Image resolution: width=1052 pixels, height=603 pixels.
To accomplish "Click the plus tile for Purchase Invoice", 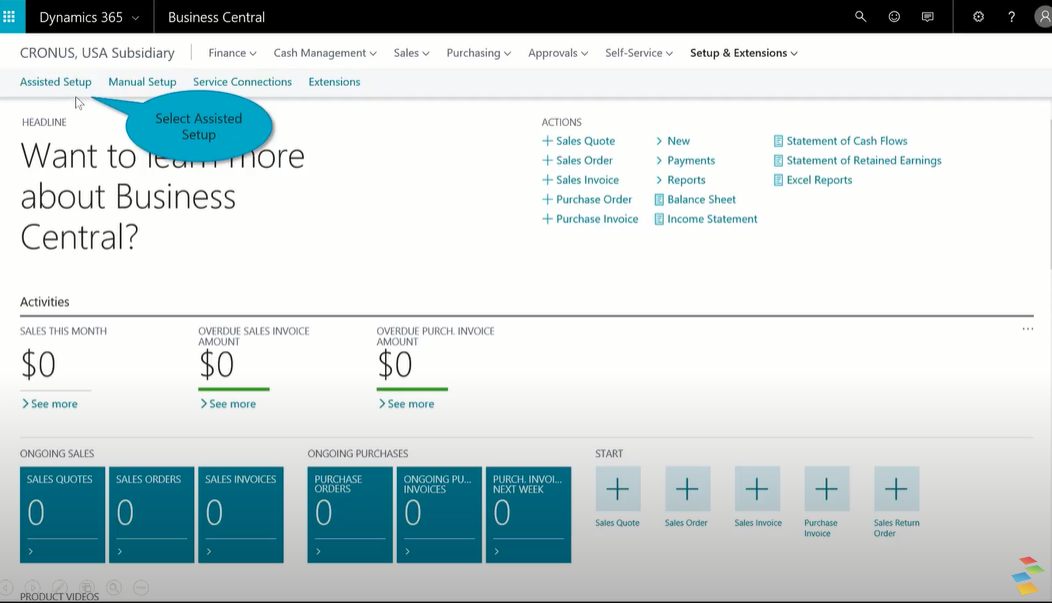I will click(827, 489).
